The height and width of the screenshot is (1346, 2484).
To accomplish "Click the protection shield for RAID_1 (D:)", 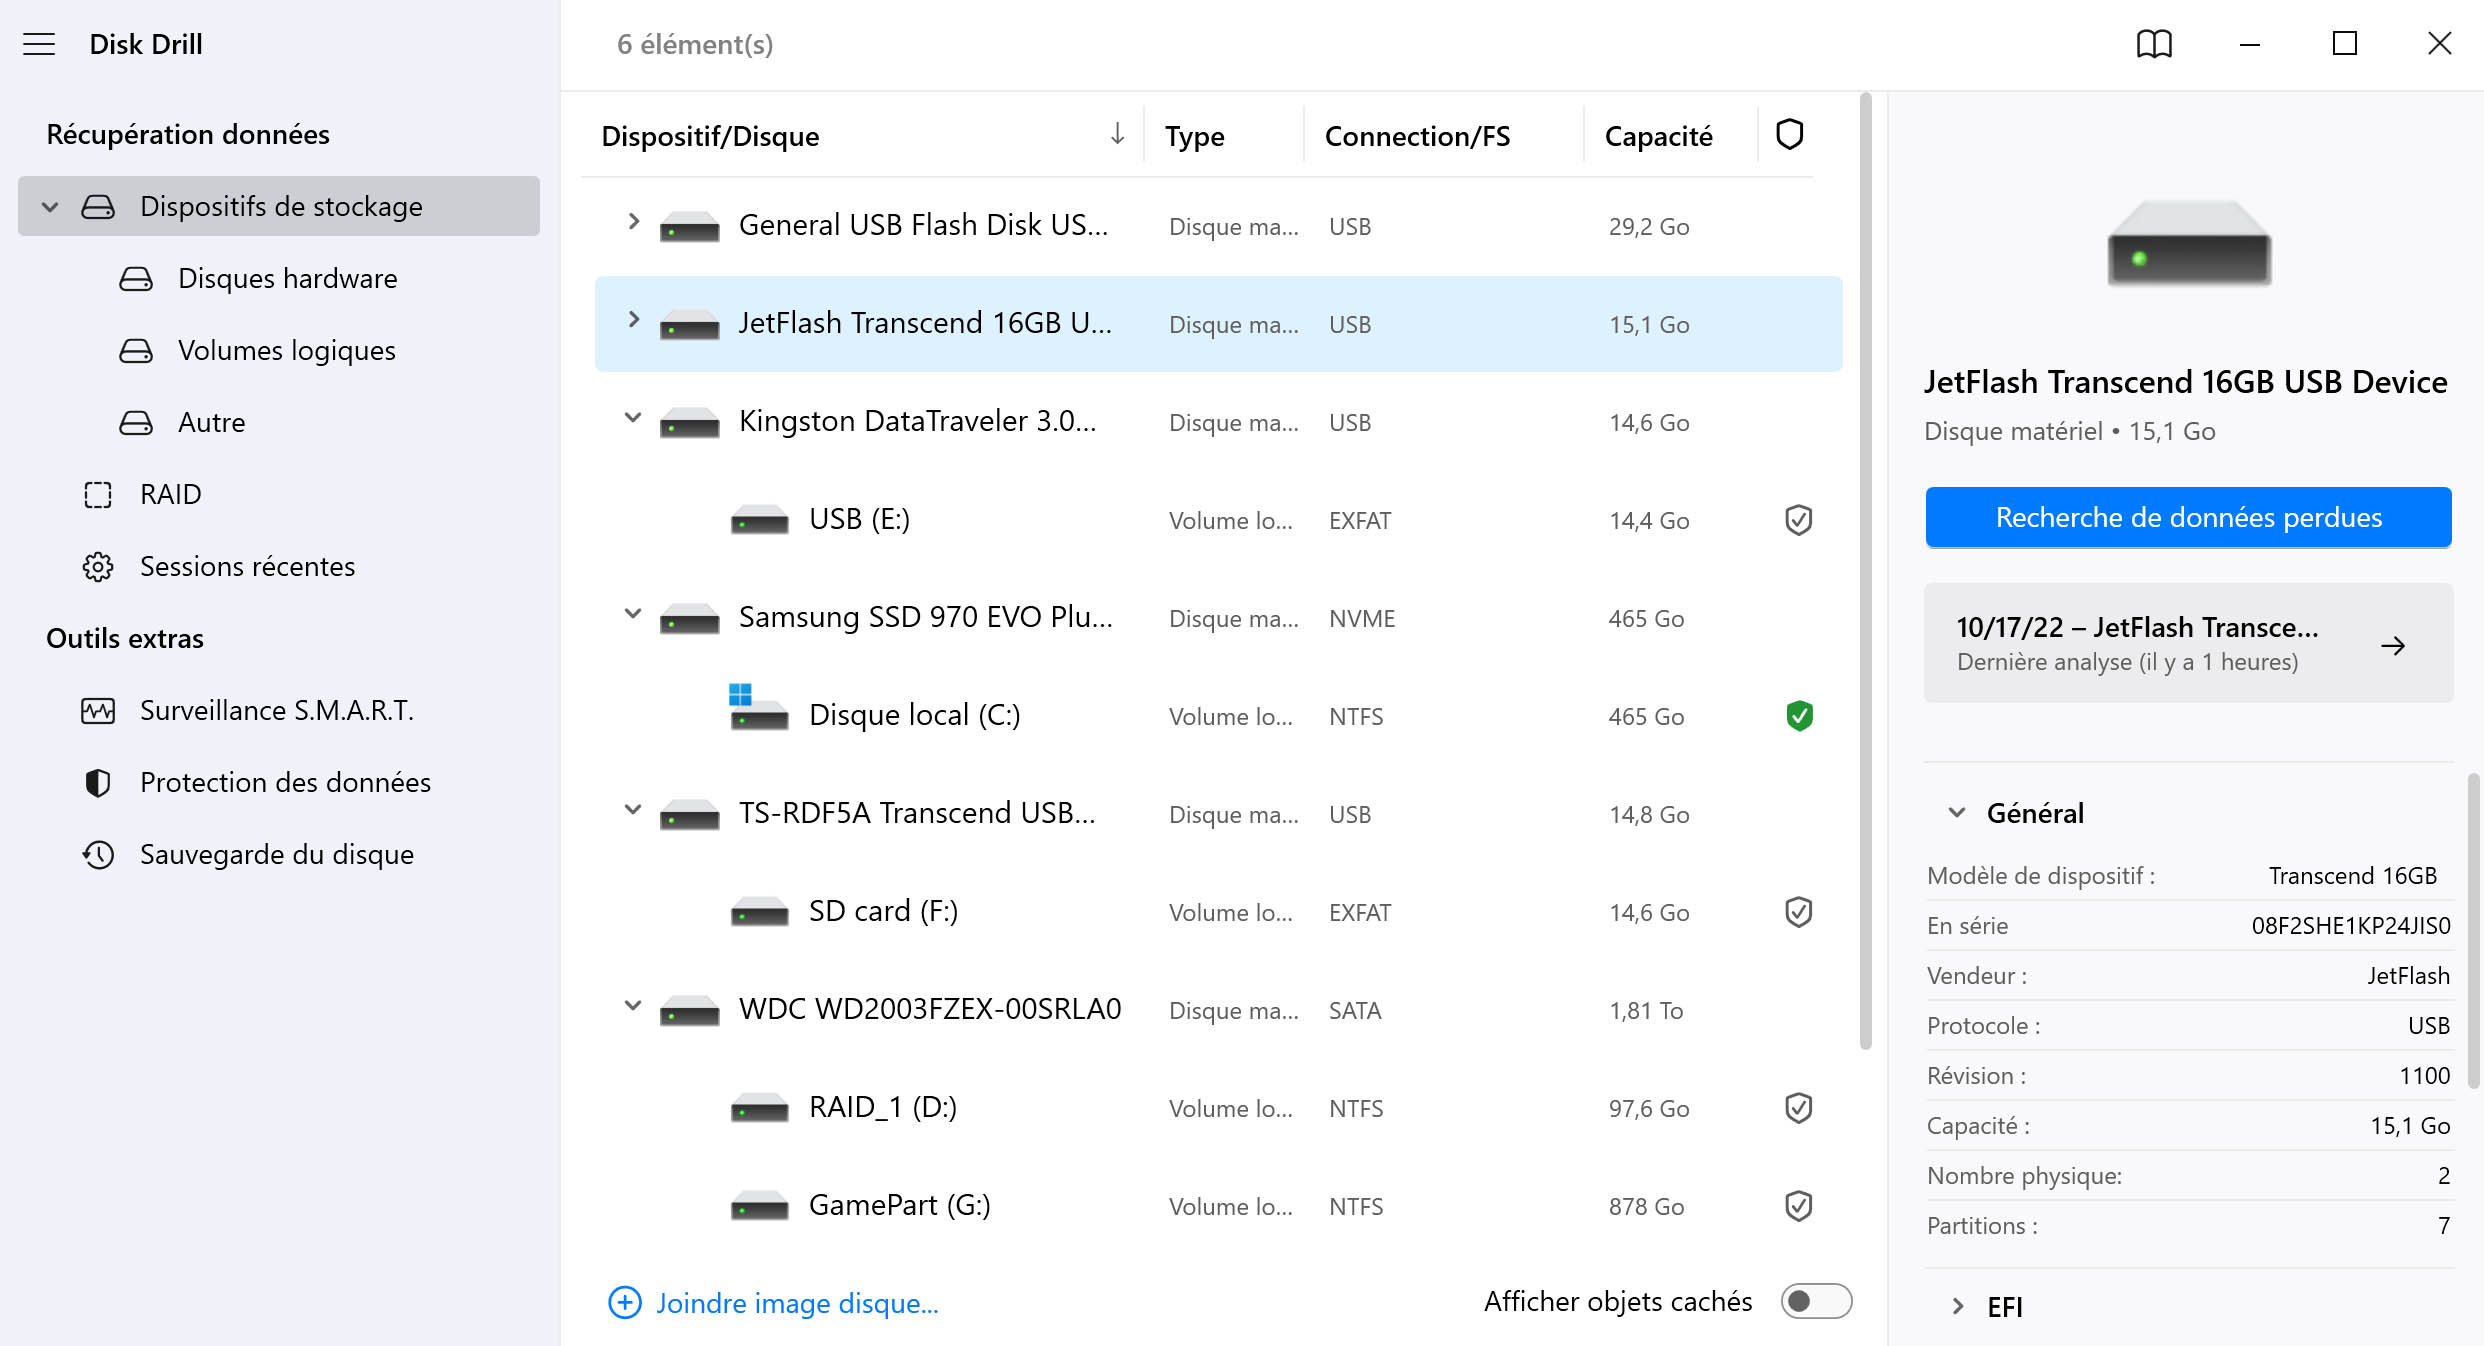I will pyautogui.click(x=1798, y=1108).
